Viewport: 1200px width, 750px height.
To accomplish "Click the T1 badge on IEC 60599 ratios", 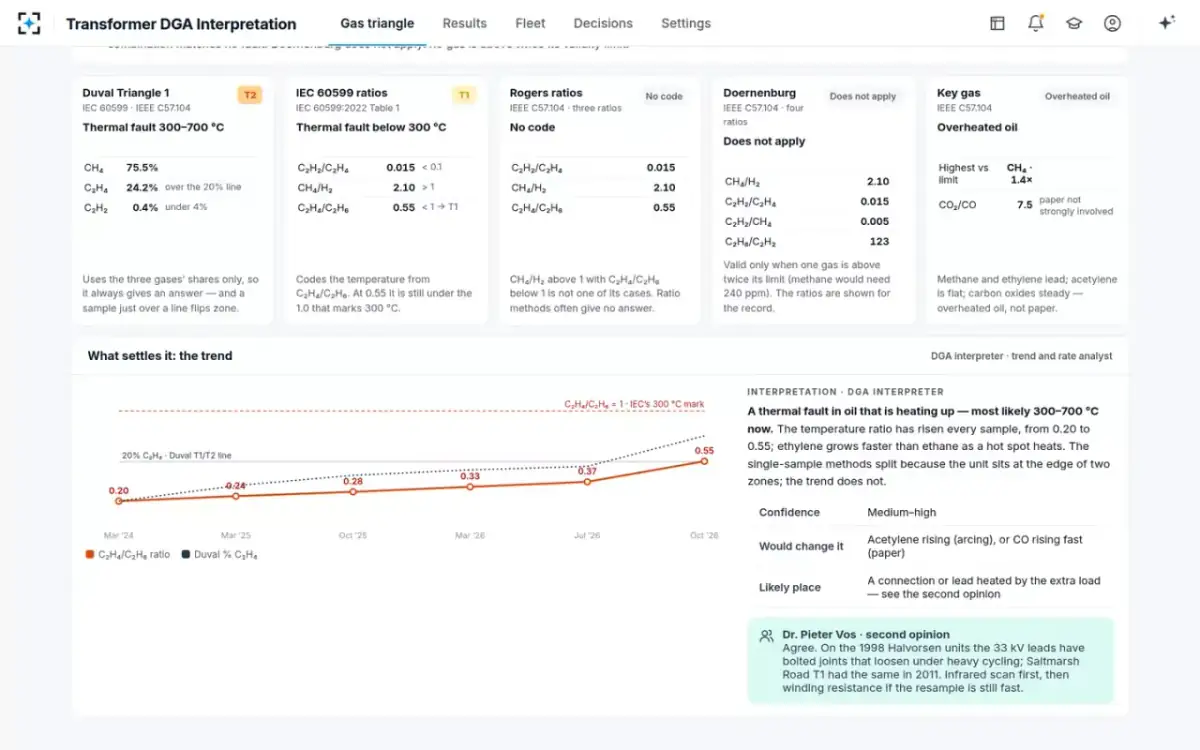I will tap(464, 95).
